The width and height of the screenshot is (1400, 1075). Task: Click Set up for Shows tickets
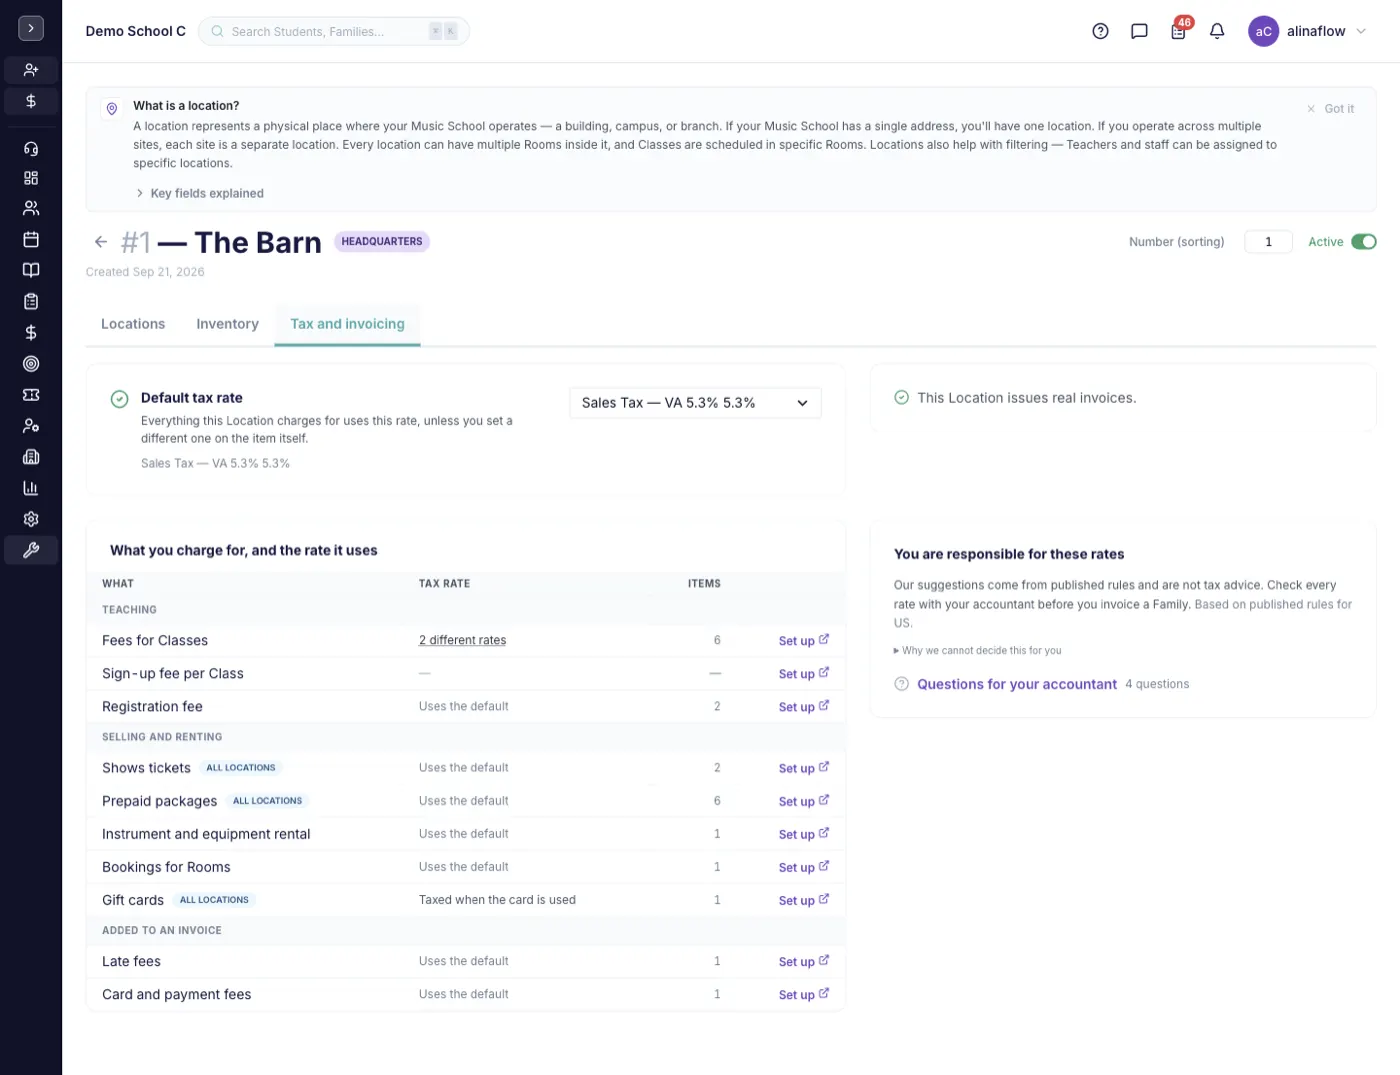804,768
